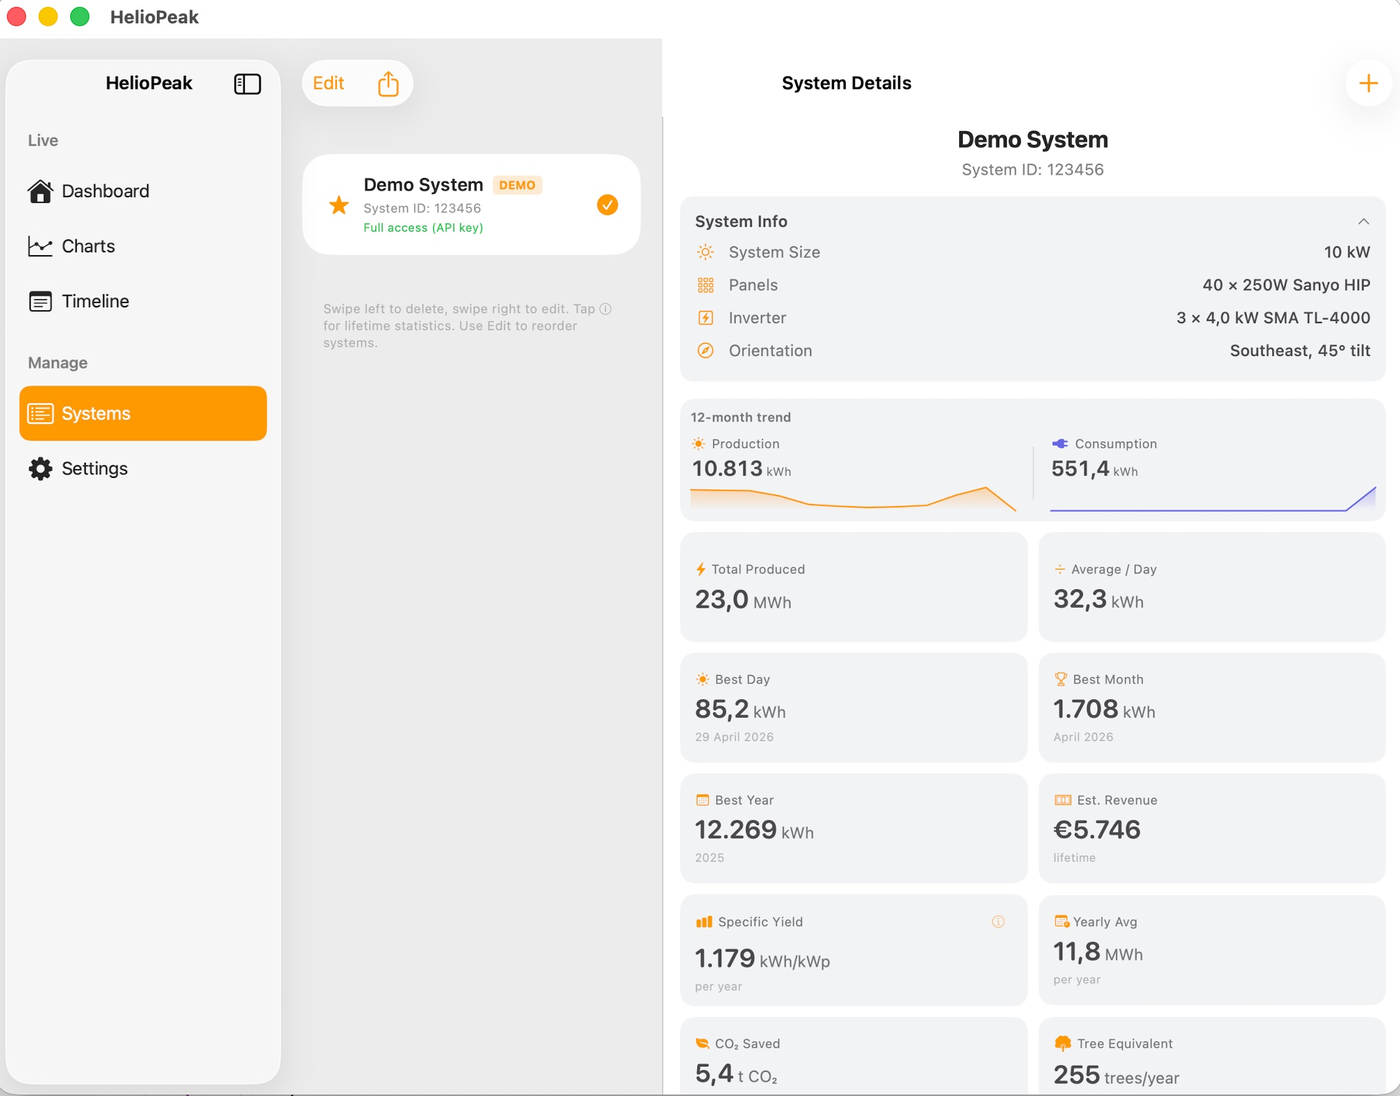1400x1096 pixels.
Task: Click the 32,3 kWh average value
Action: click(1098, 600)
